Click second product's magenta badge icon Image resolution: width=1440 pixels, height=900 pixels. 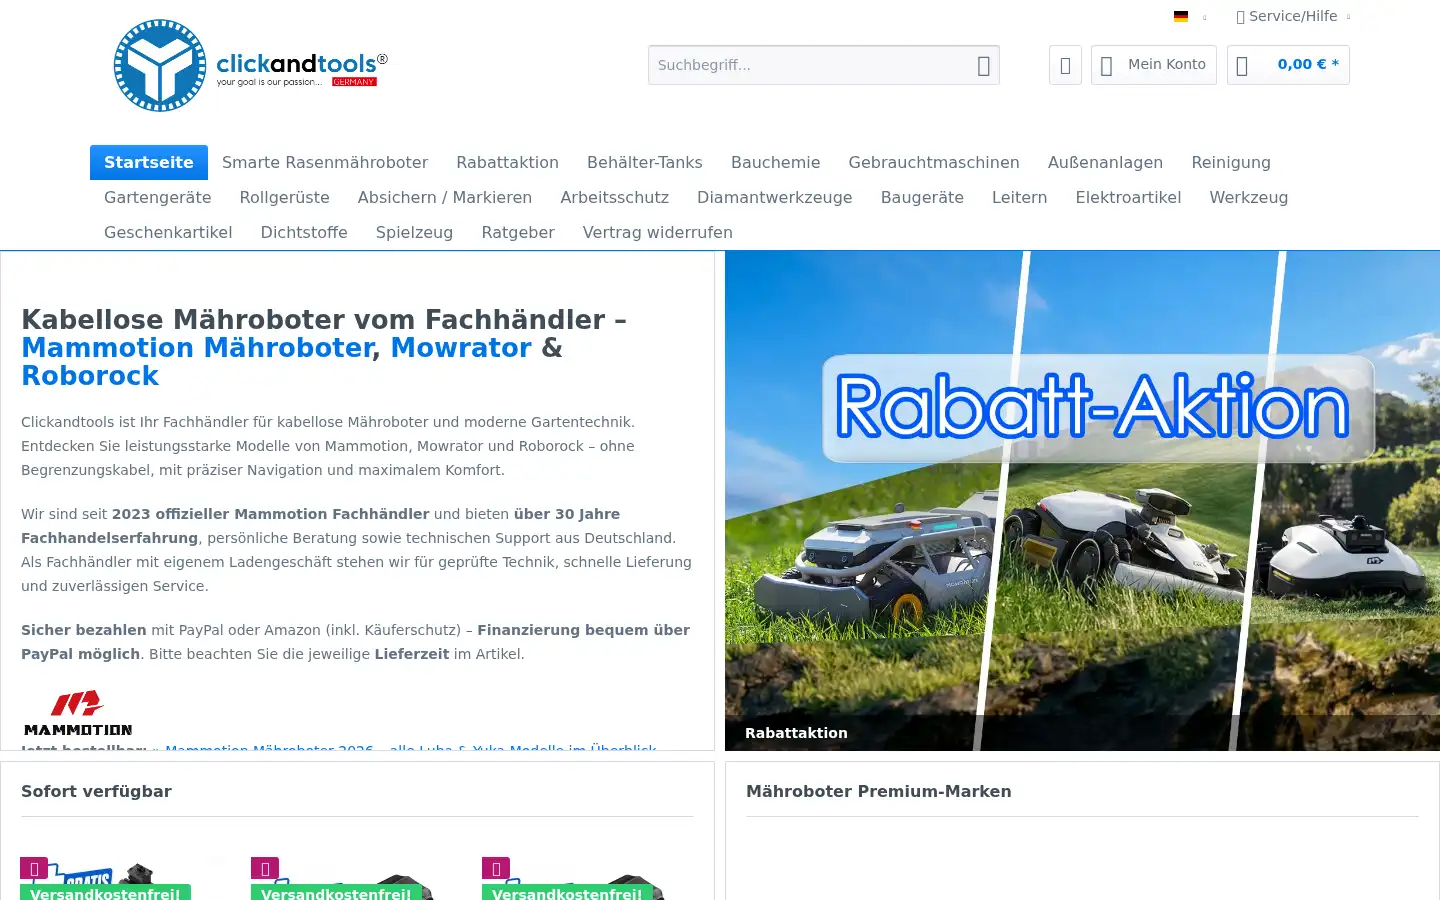click(265, 868)
